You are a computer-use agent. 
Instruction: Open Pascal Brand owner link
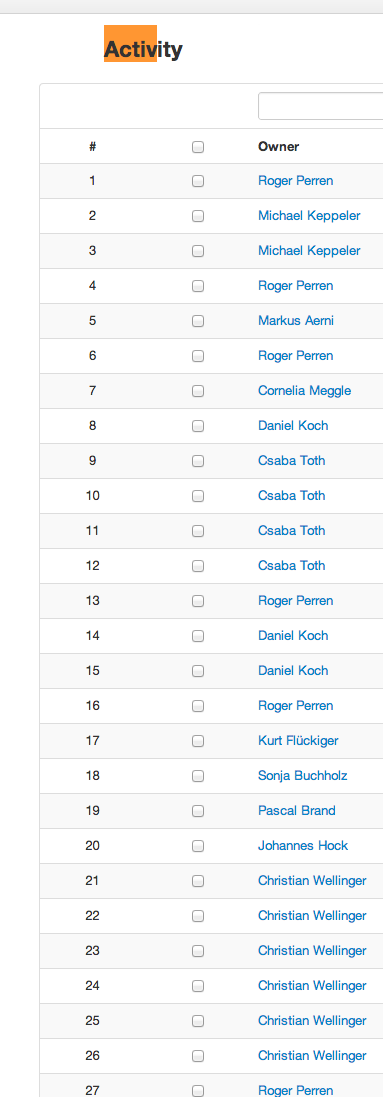click(x=297, y=810)
